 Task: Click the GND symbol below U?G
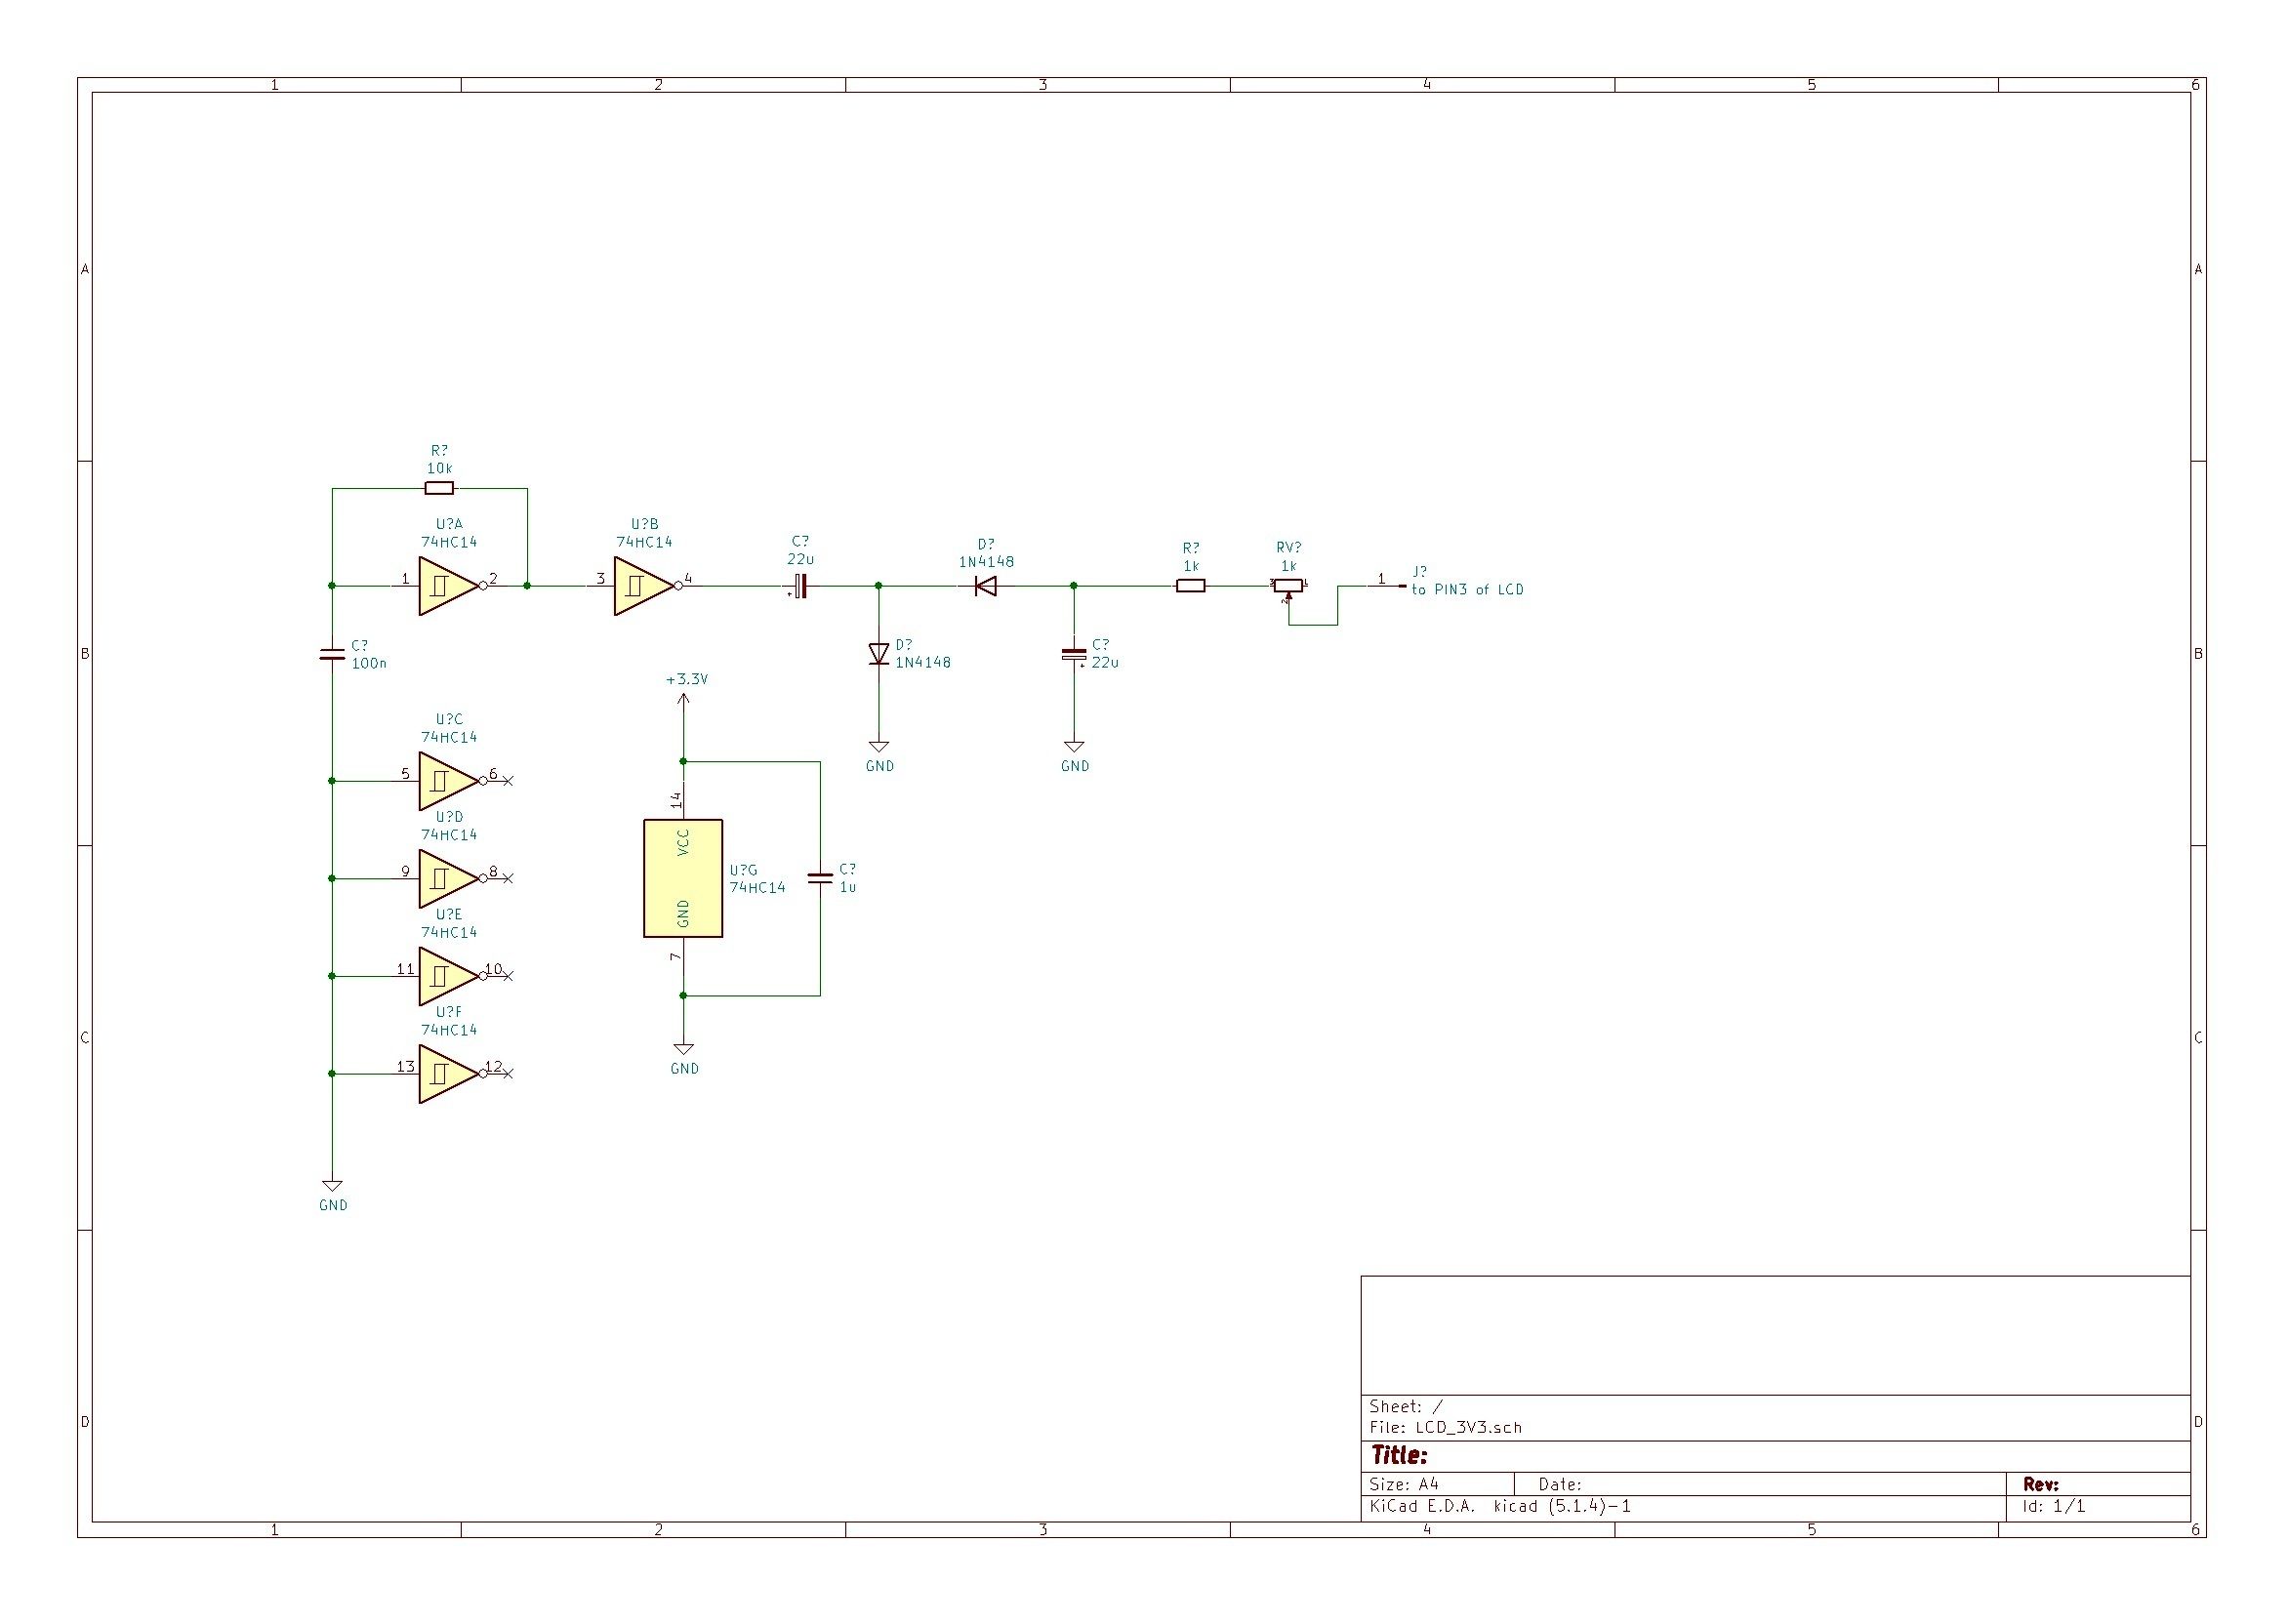click(683, 1049)
